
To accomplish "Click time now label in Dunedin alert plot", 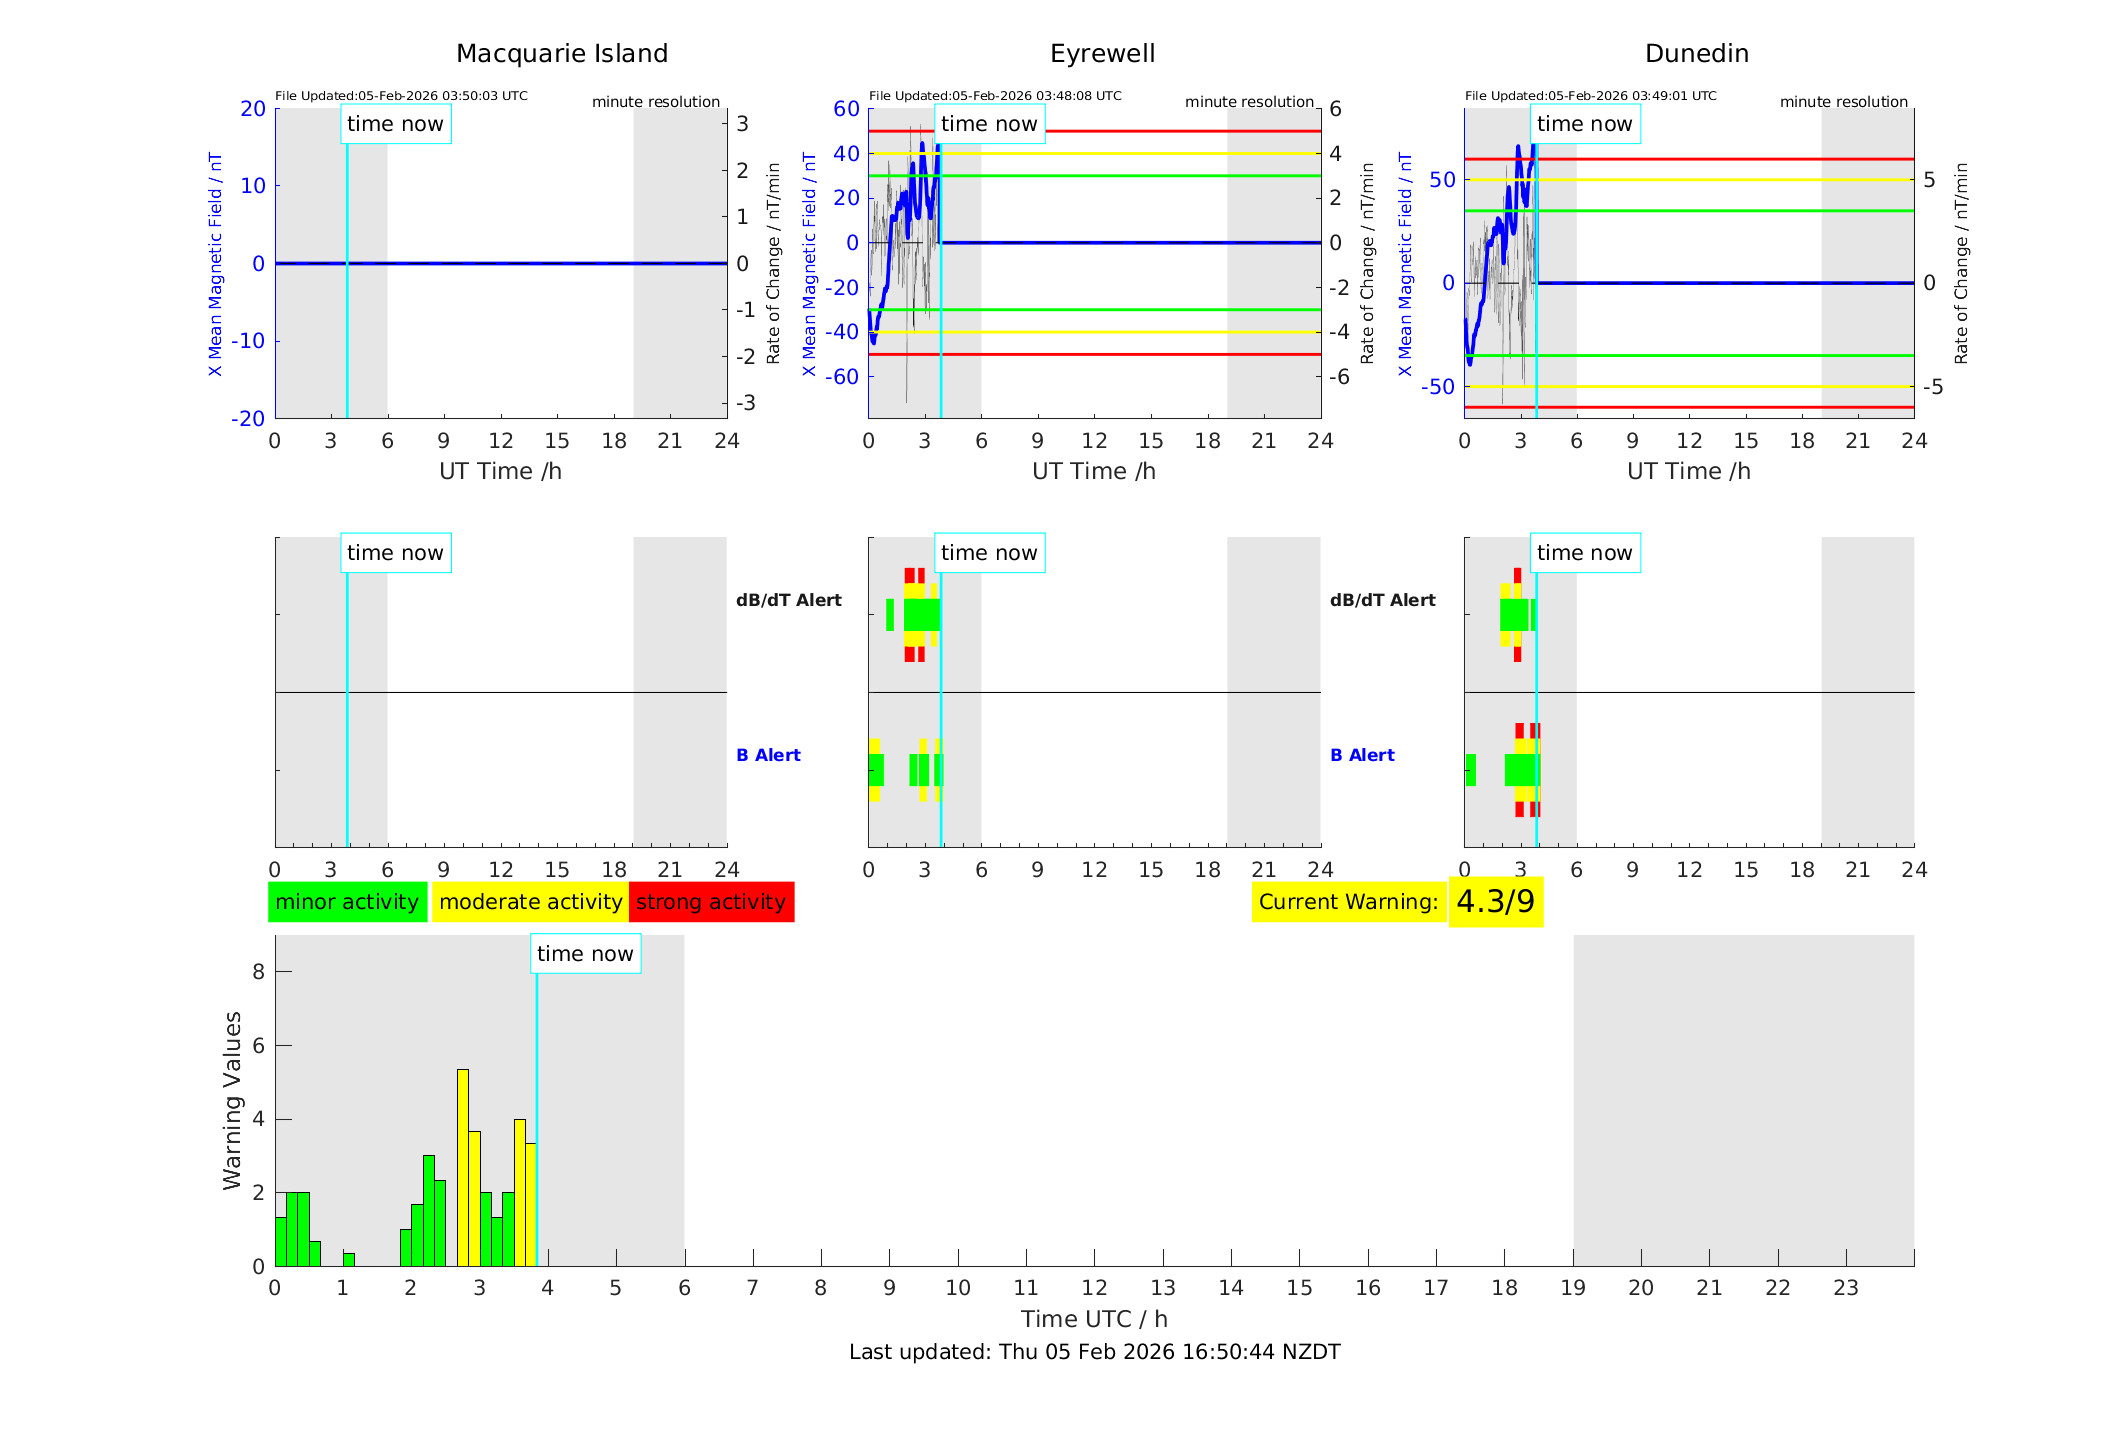I will click(x=1584, y=553).
